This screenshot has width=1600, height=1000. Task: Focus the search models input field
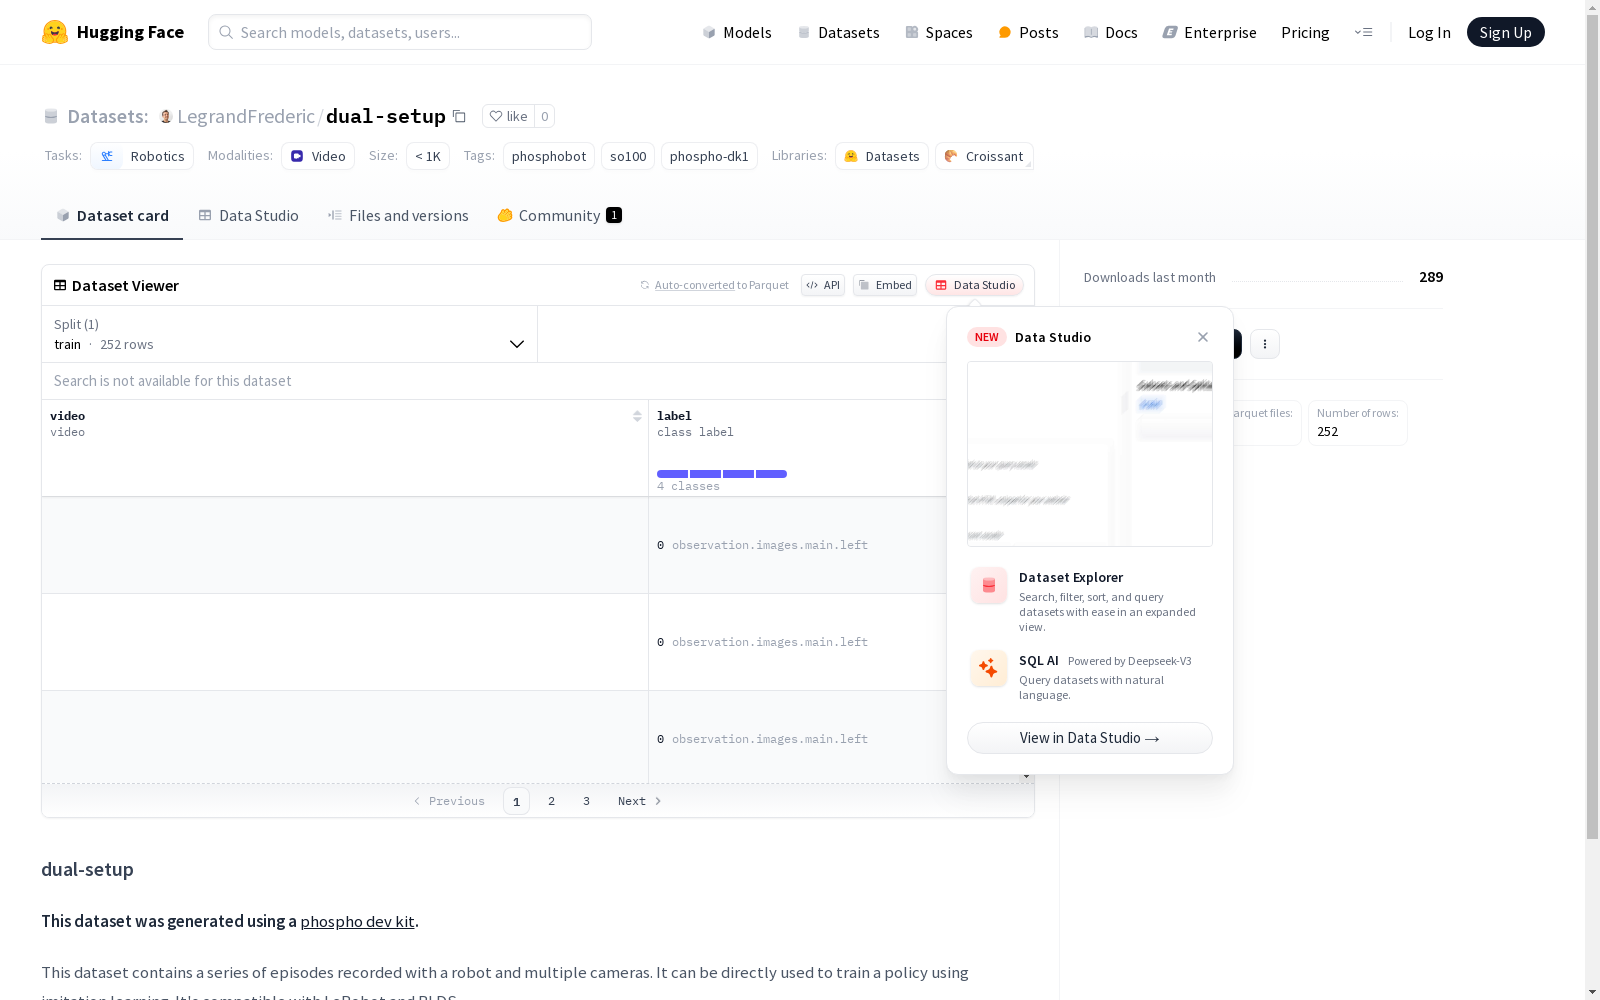[x=400, y=32]
